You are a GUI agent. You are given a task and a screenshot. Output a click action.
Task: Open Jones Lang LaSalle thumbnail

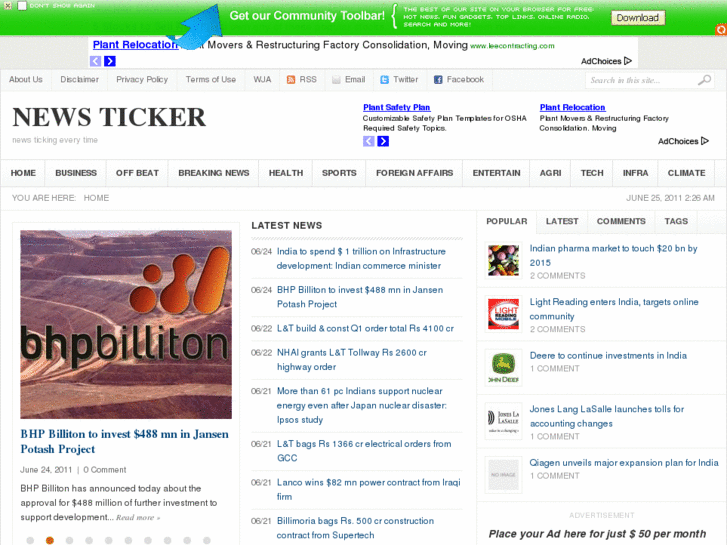tap(504, 421)
